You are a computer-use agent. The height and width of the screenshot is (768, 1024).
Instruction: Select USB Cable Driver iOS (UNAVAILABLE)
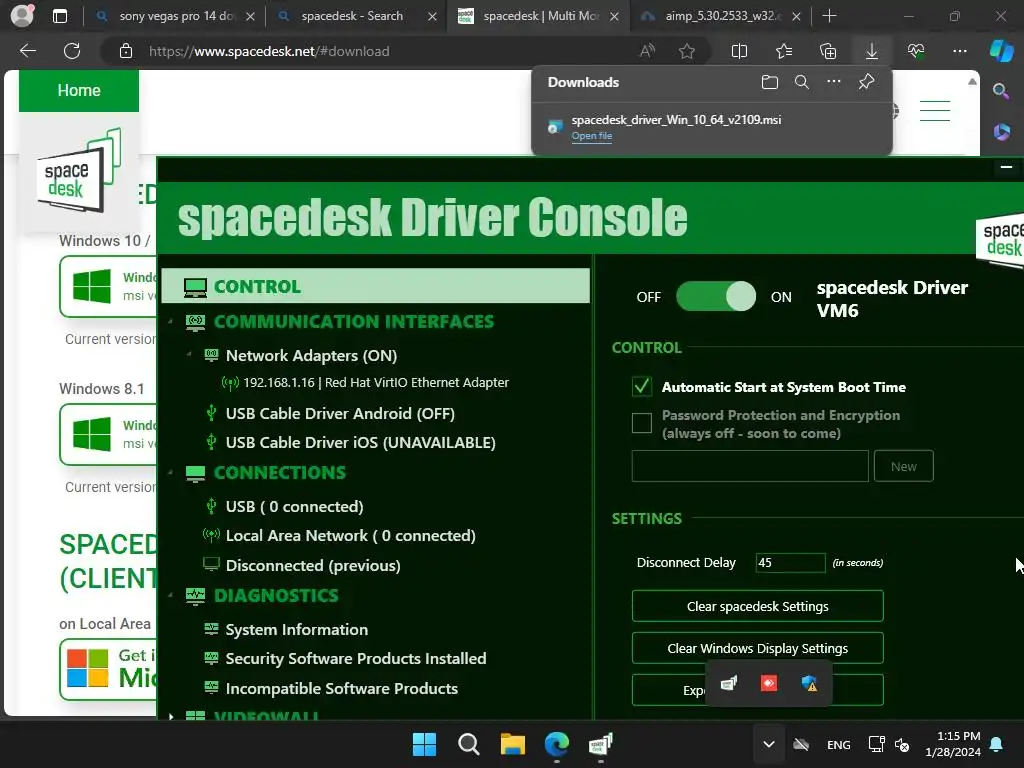tap(360, 442)
